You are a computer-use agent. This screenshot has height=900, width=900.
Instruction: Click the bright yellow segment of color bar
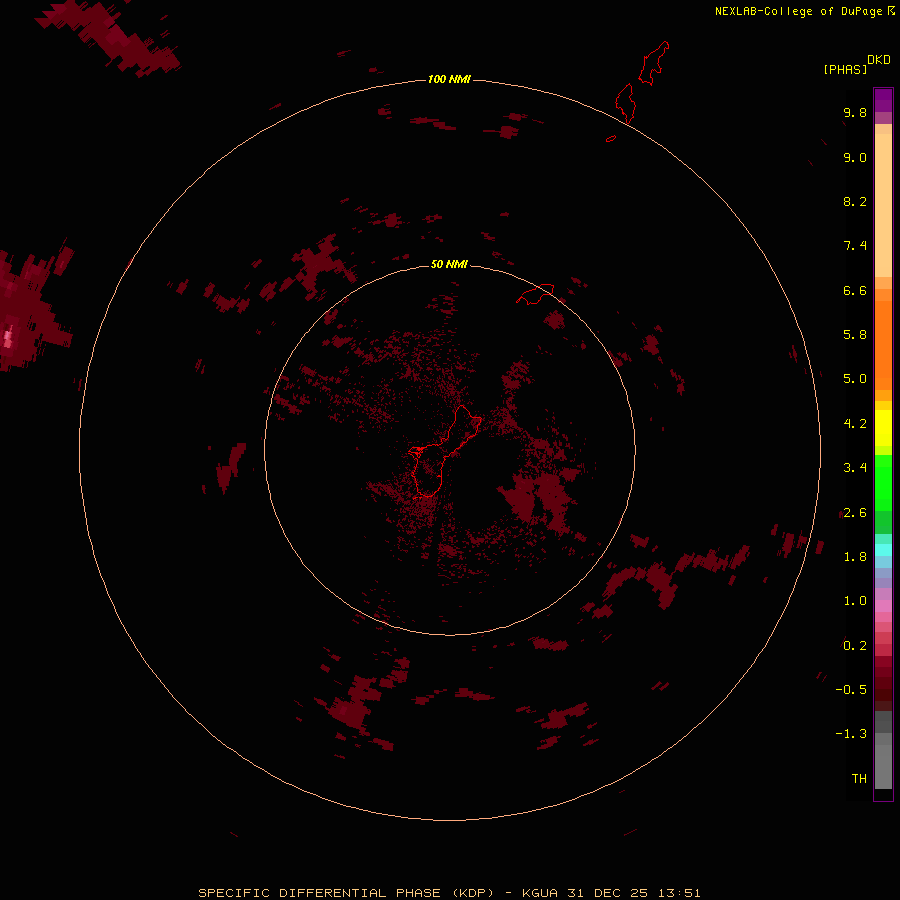[x=883, y=428]
